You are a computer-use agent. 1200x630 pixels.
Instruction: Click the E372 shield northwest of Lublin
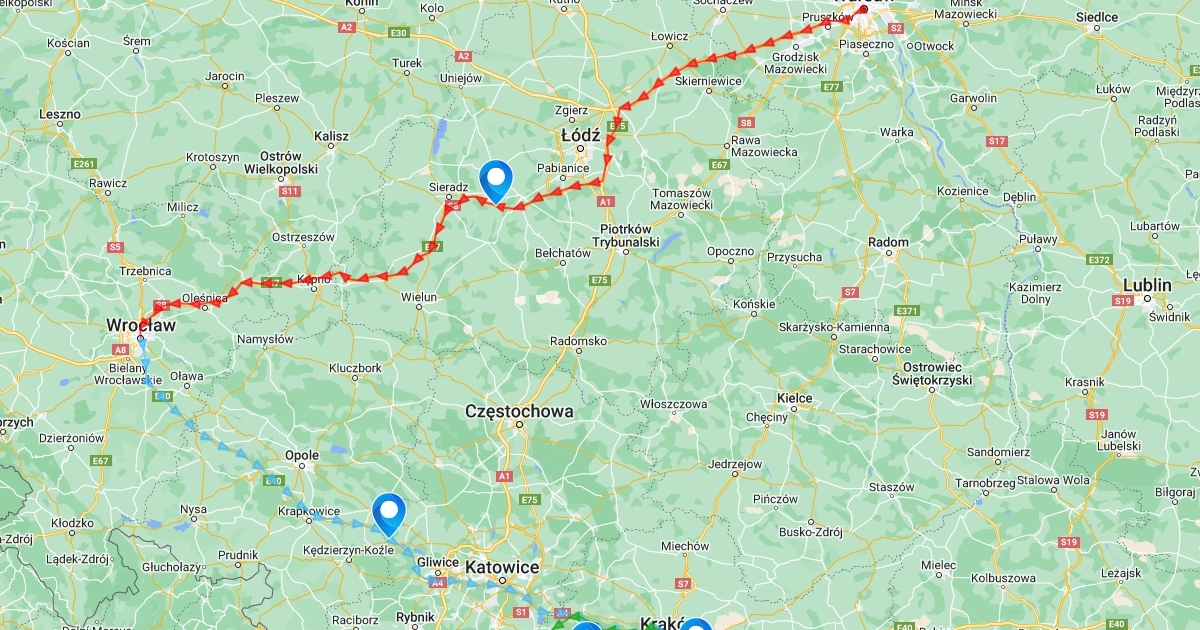coord(1099,260)
